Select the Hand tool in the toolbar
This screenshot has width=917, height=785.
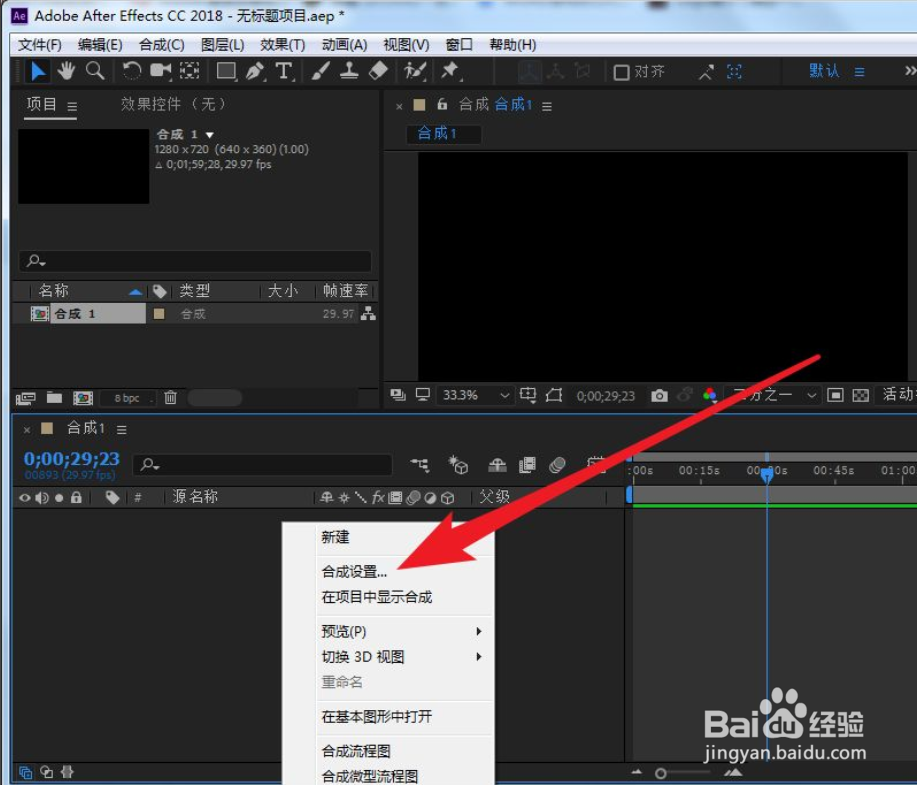point(66,70)
